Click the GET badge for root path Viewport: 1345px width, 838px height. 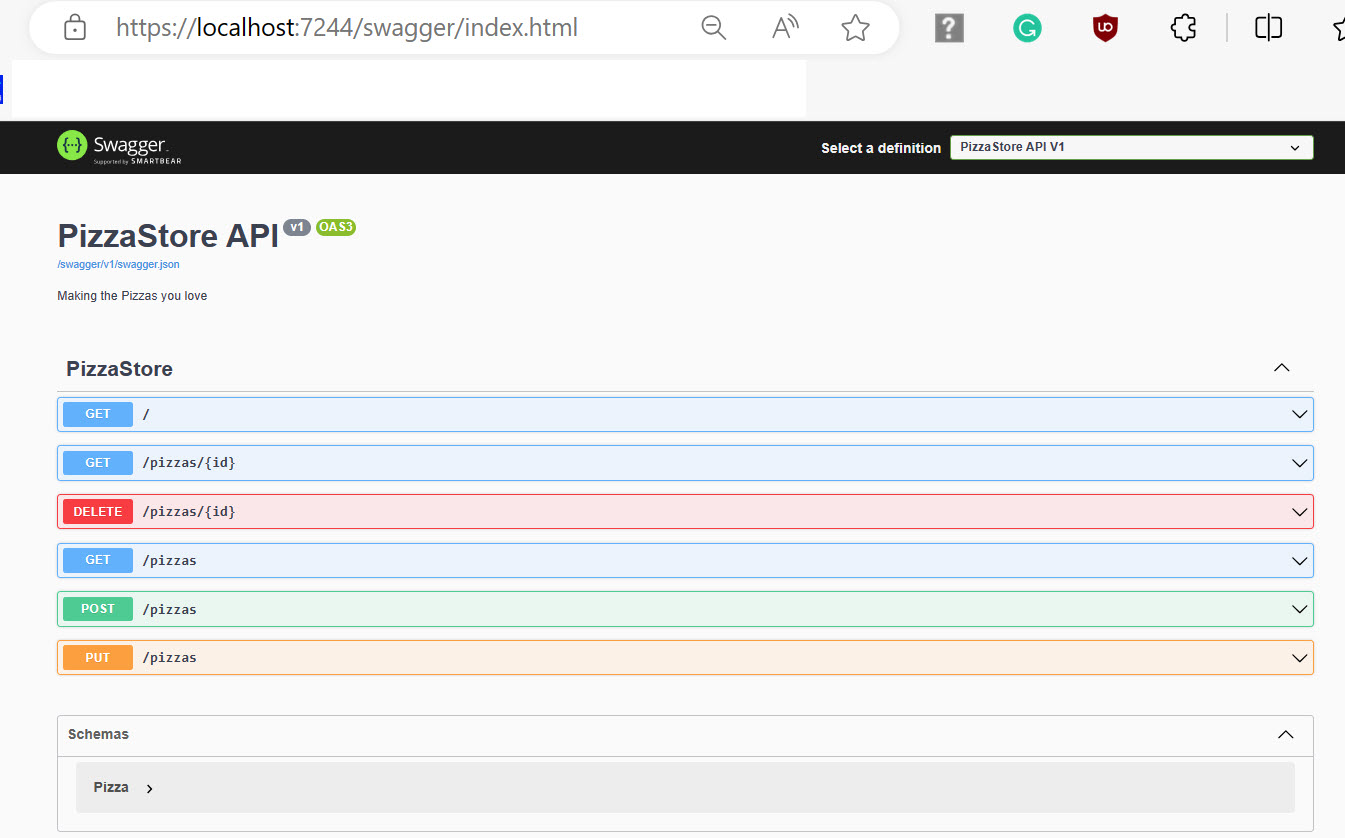coord(98,414)
